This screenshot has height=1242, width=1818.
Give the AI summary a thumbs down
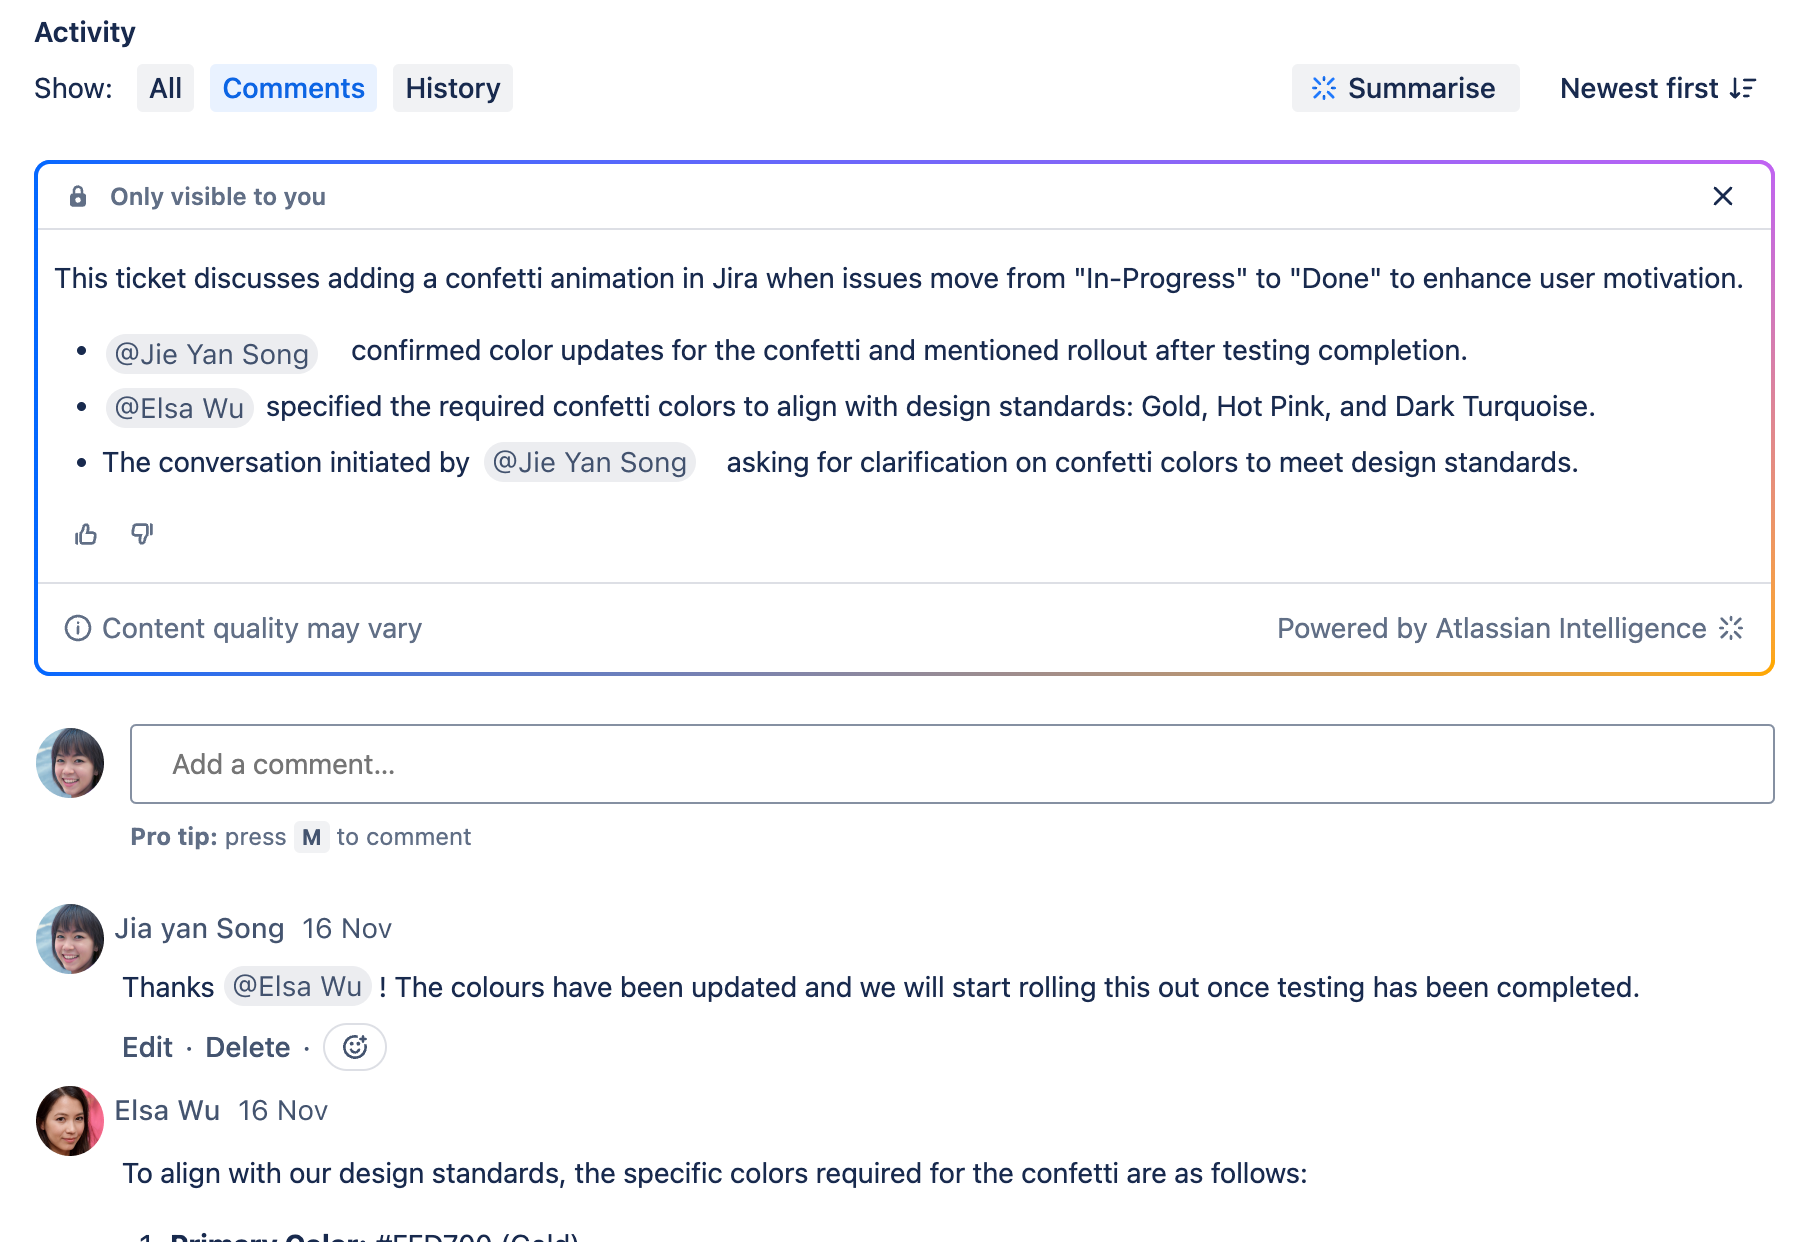[x=141, y=534]
